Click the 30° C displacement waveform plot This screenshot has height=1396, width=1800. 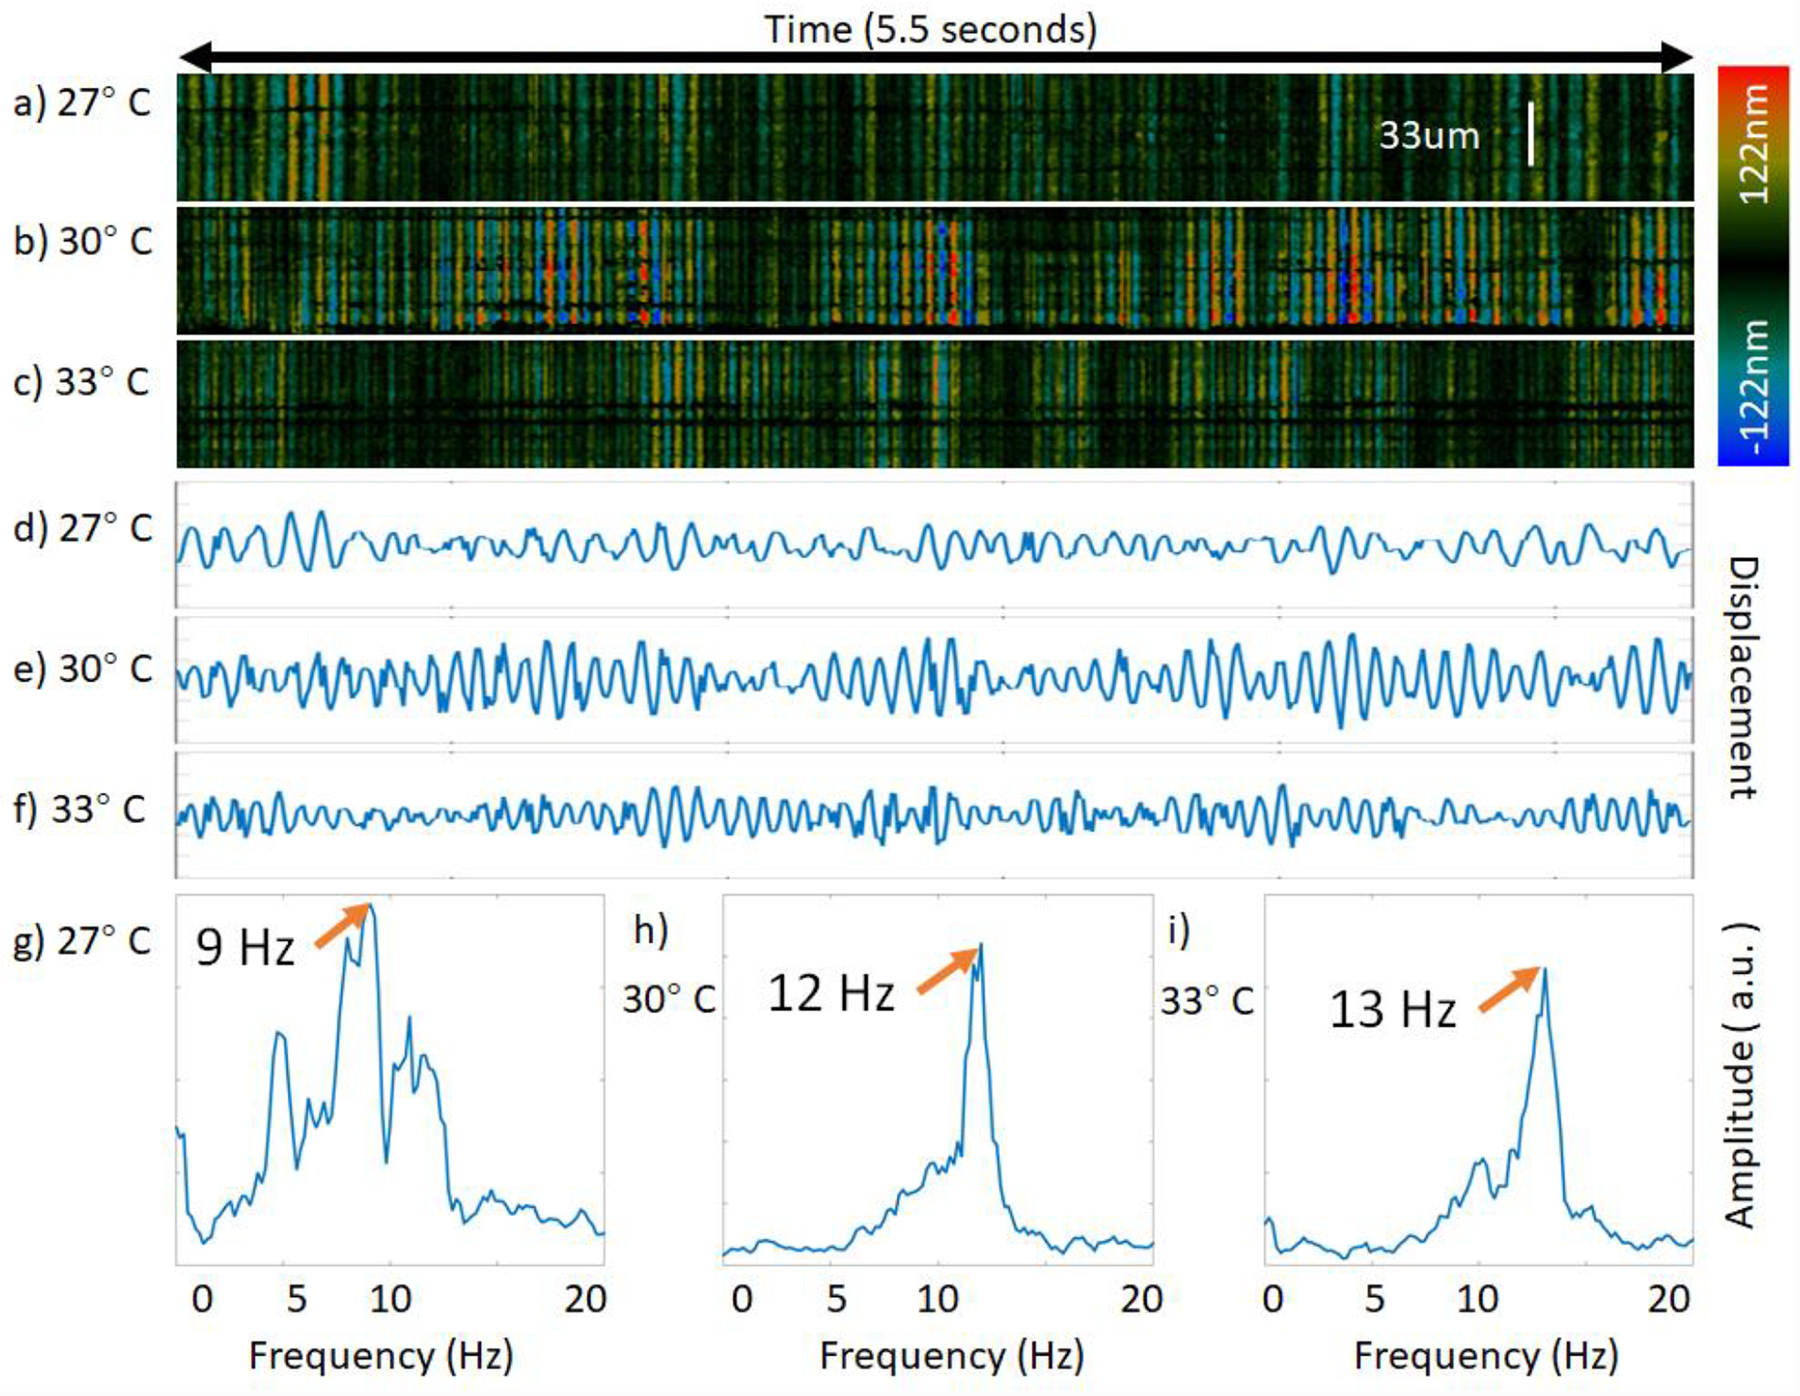pos(935,680)
